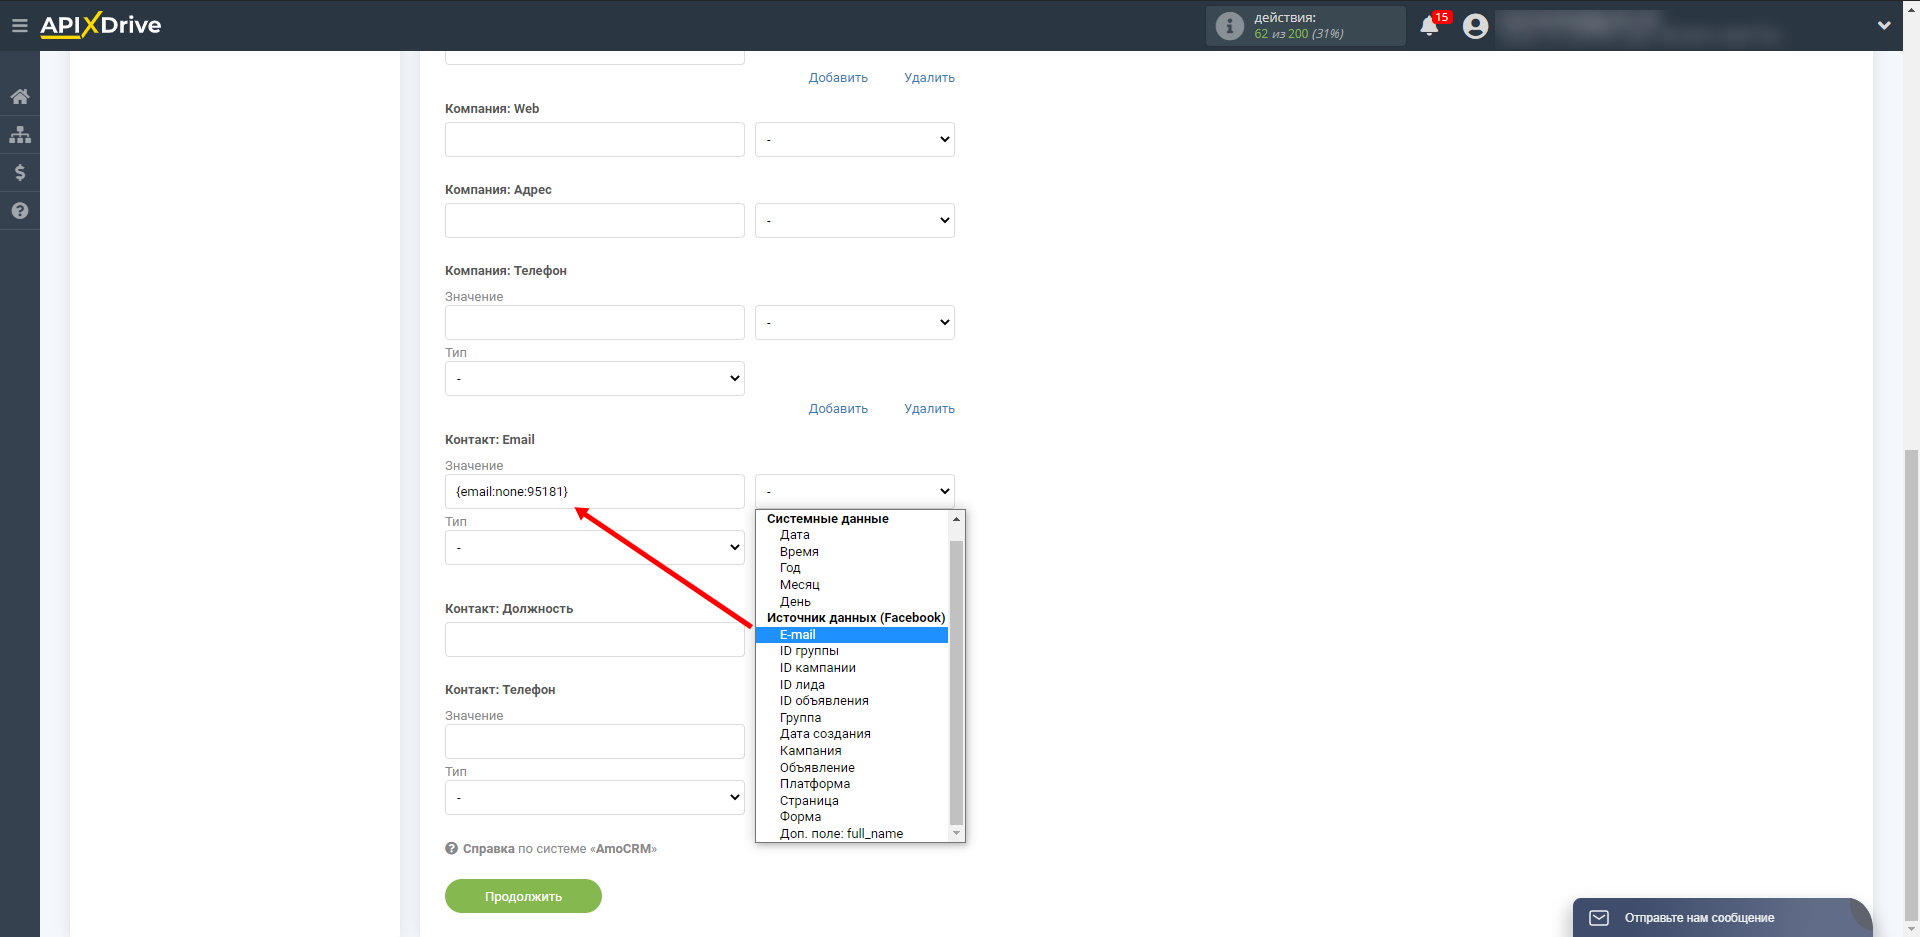Click Удалить link above Компания: Web
The image size is (1920, 937).
pos(929,78)
